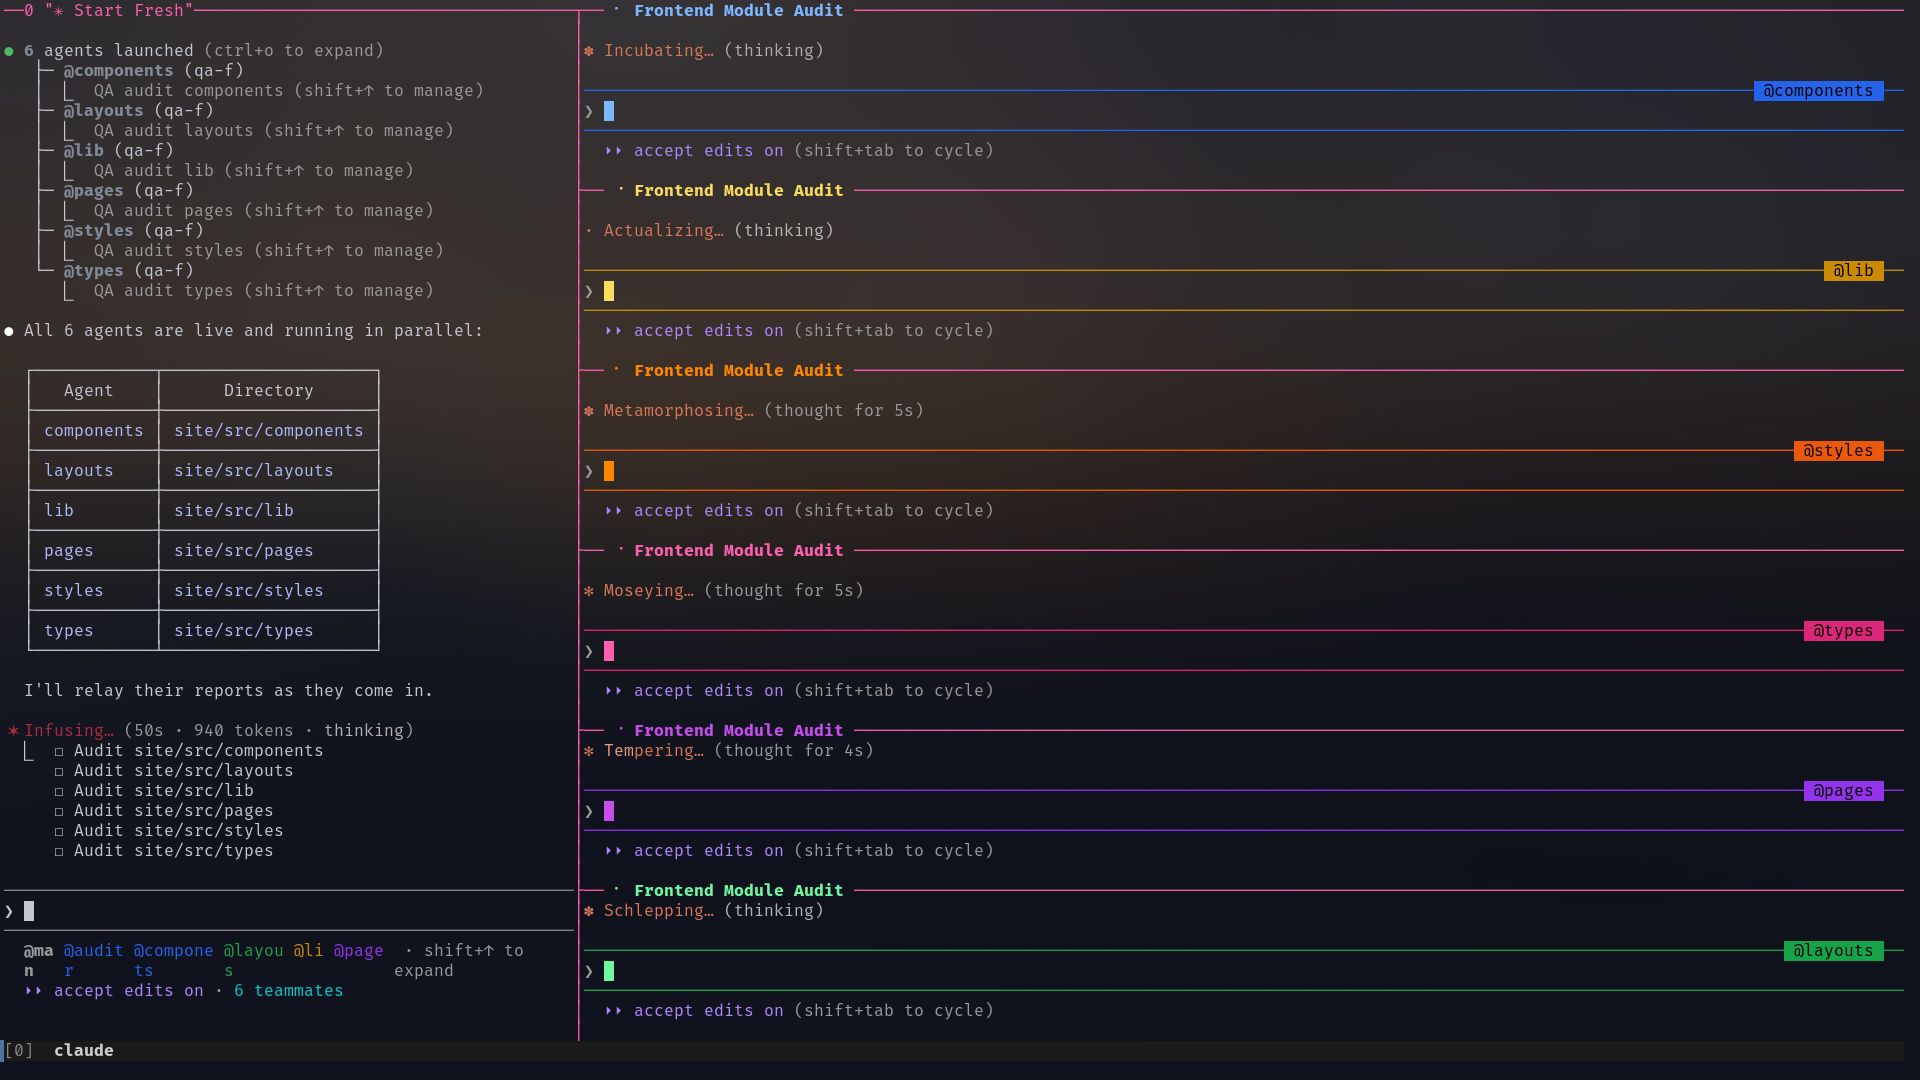Image resolution: width=1920 pixels, height=1080 pixels.
Task: Focus the @layouts prompt input cursor
Action: [609, 971]
